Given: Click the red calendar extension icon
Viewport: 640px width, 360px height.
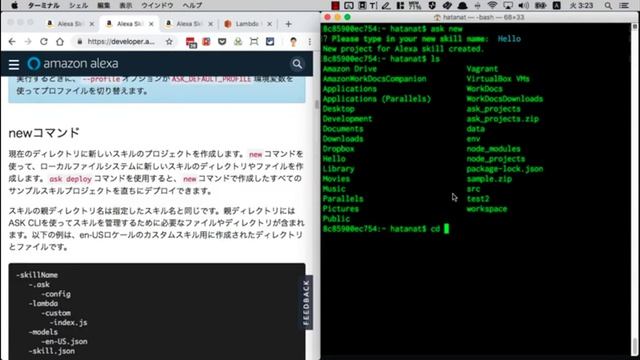Looking at the screenshot, I should point(191,42).
